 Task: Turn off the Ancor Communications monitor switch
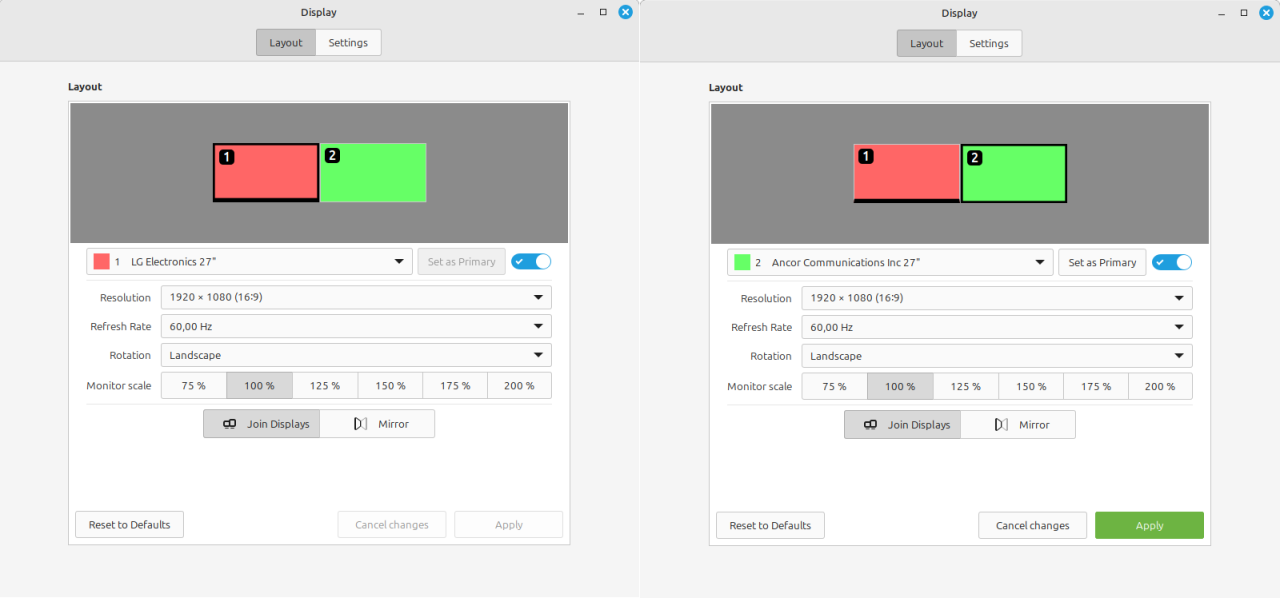point(1171,262)
